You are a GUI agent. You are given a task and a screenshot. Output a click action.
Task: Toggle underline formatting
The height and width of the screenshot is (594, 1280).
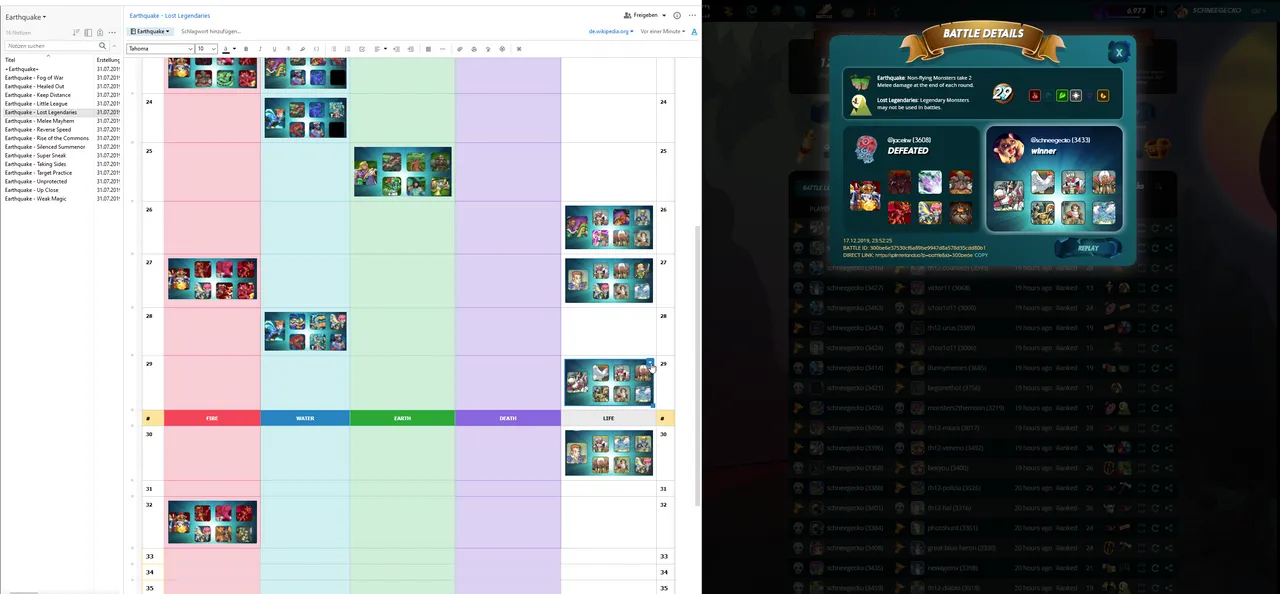click(x=274, y=49)
